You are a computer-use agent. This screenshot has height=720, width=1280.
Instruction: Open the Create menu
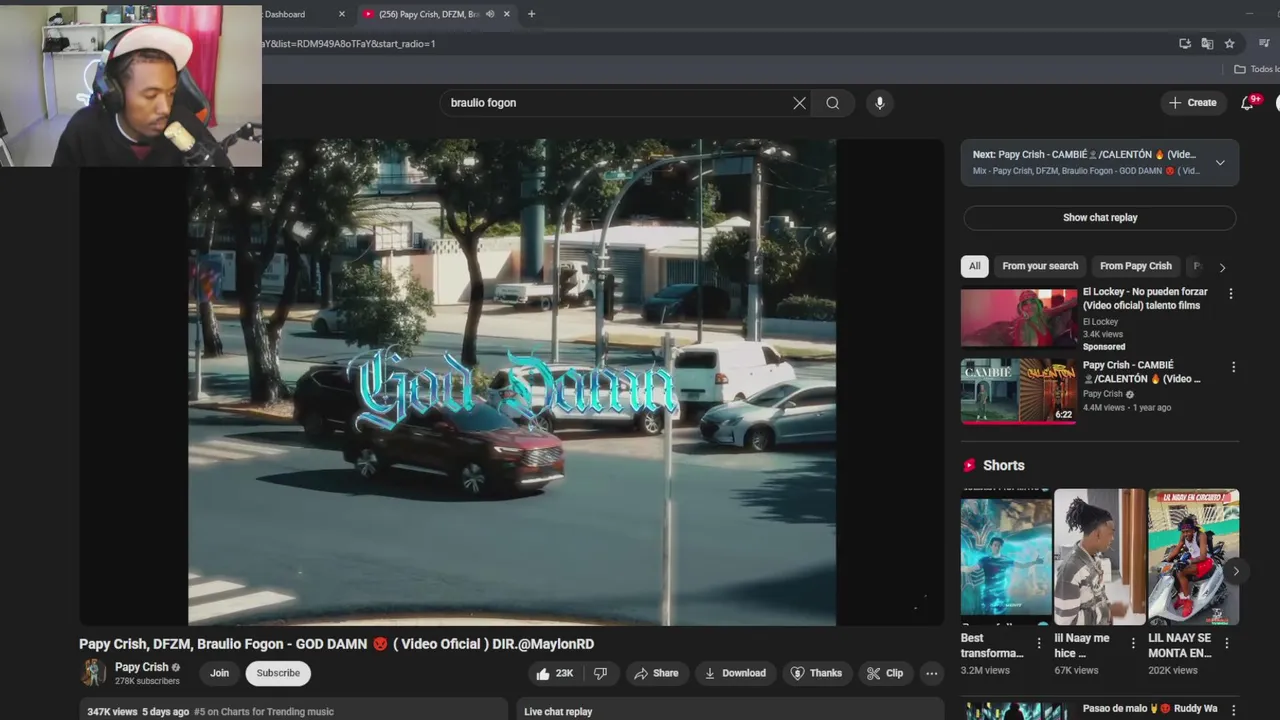pyautogui.click(x=1193, y=103)
